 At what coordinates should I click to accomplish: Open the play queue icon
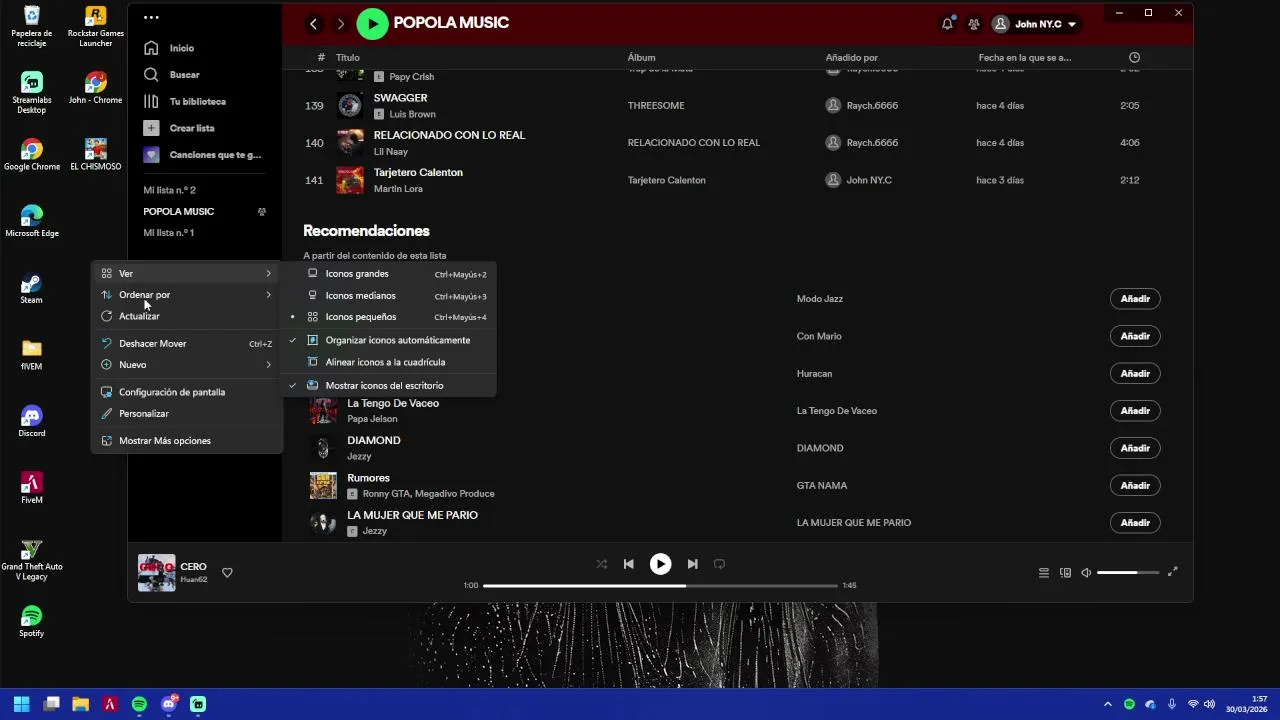click(x=1043, y=573)
